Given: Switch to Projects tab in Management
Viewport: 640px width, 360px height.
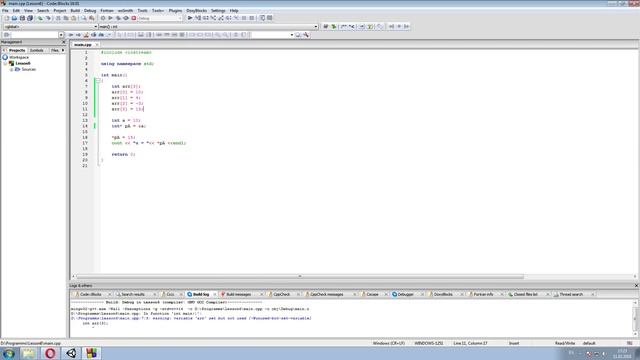Looking at the screenshot, I should click(x=17, y=50).
